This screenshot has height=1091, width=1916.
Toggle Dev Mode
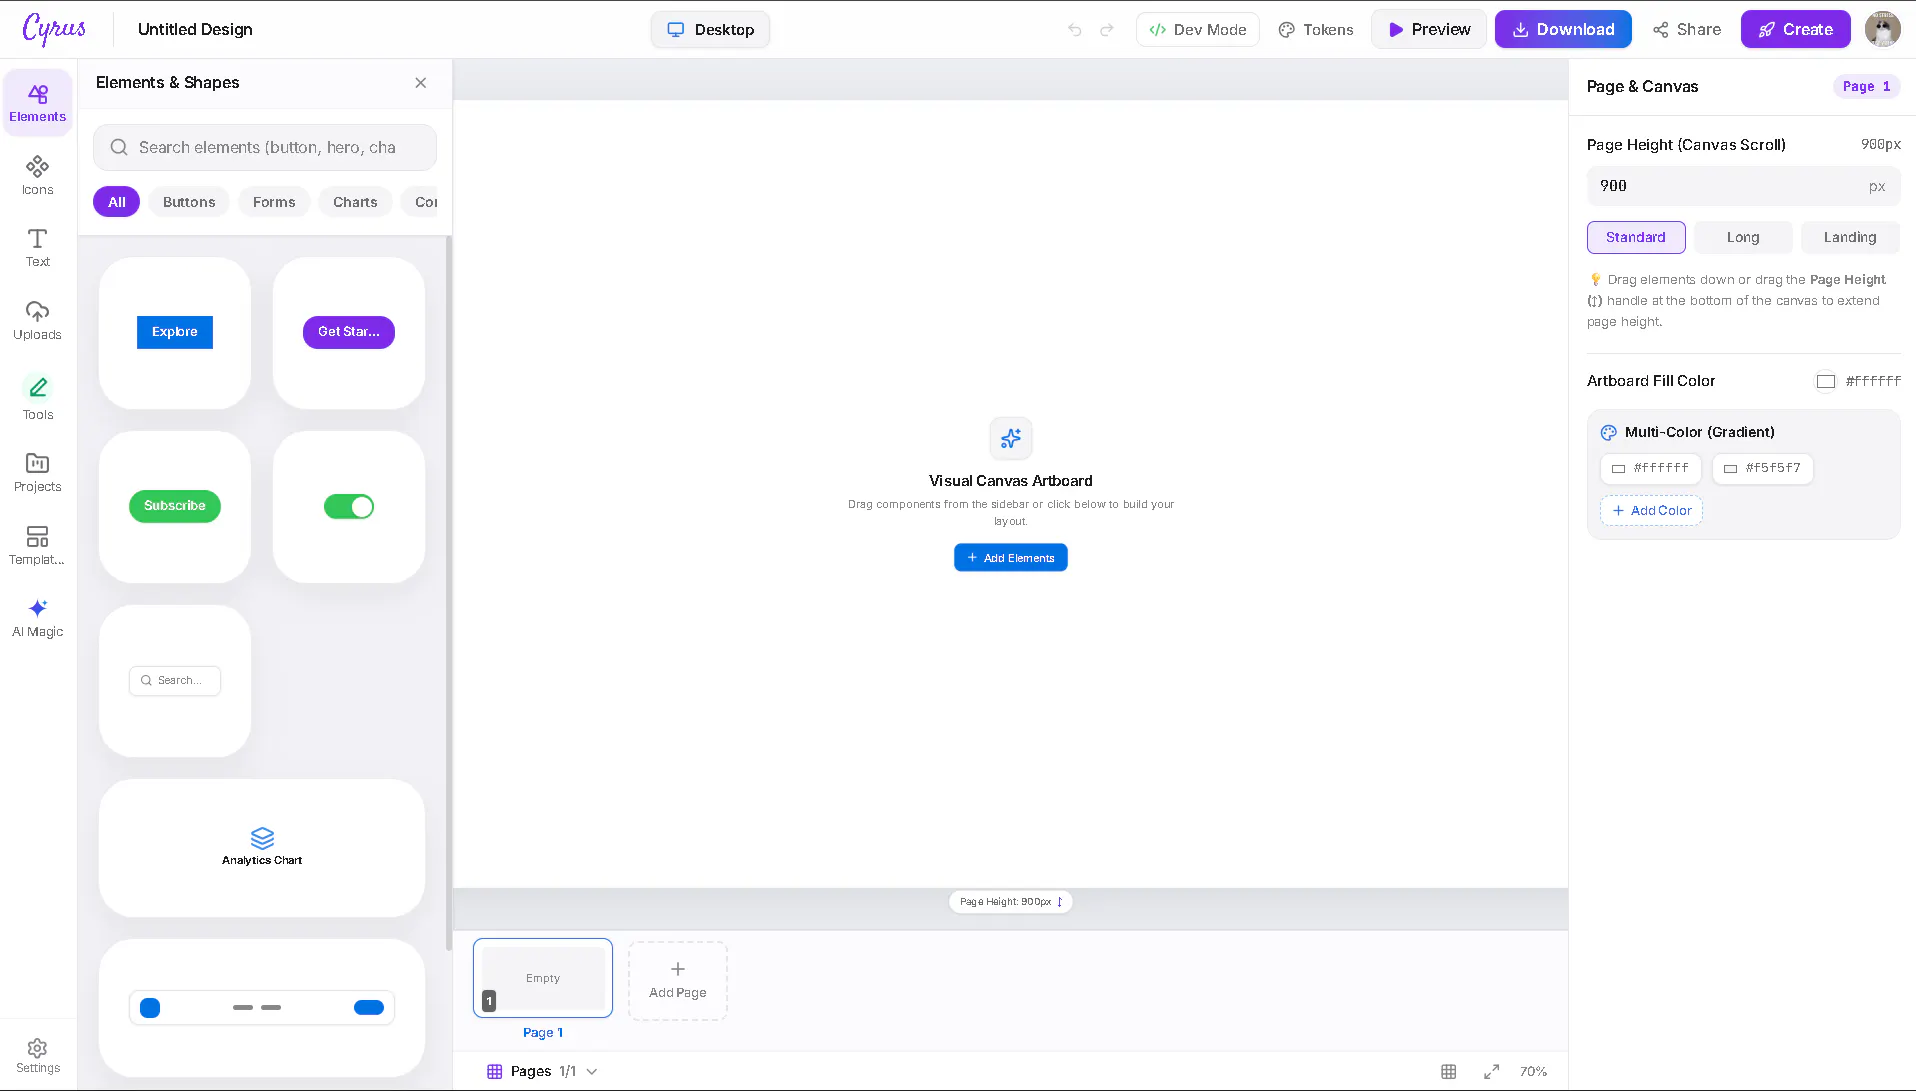click(1198, 30)
